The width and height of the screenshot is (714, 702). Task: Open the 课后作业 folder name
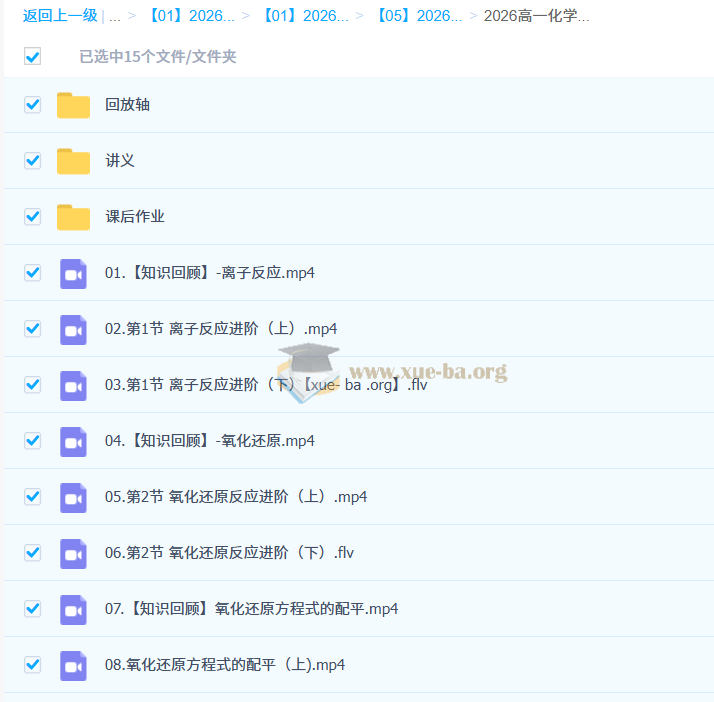click(135, 217)
